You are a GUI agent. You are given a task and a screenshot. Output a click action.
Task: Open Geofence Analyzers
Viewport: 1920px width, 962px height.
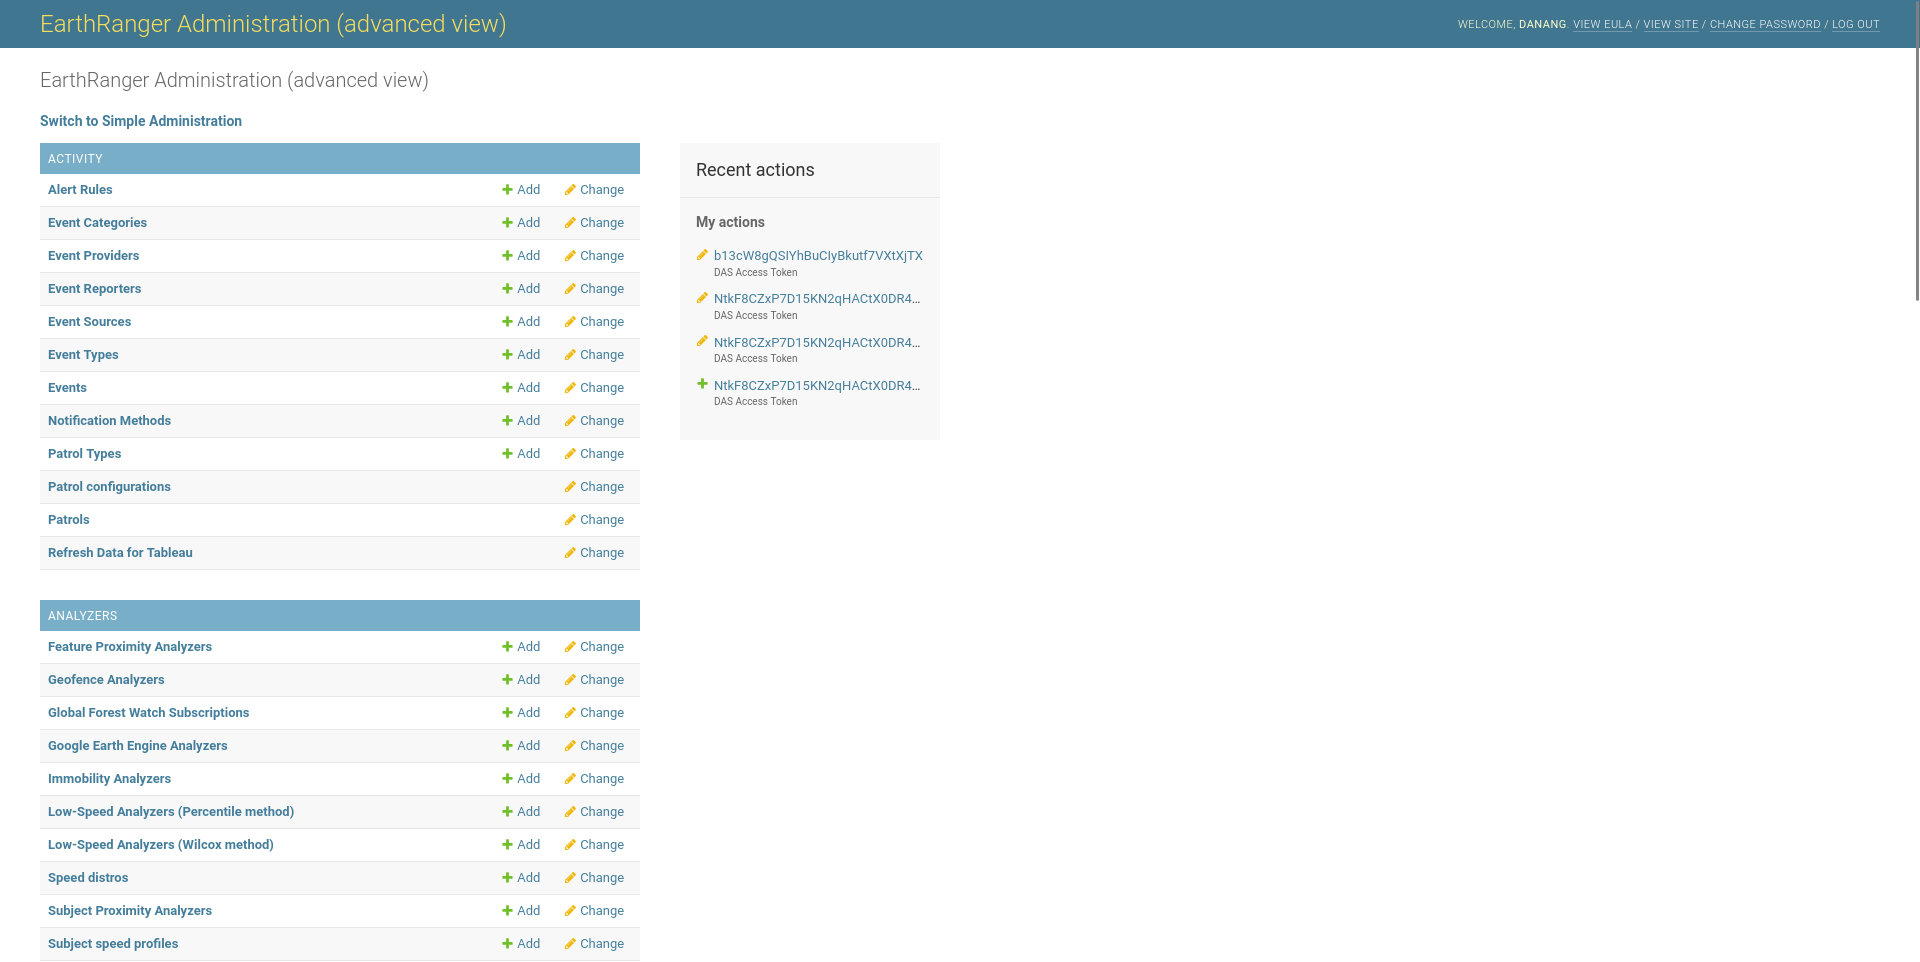tap(106, 680)
